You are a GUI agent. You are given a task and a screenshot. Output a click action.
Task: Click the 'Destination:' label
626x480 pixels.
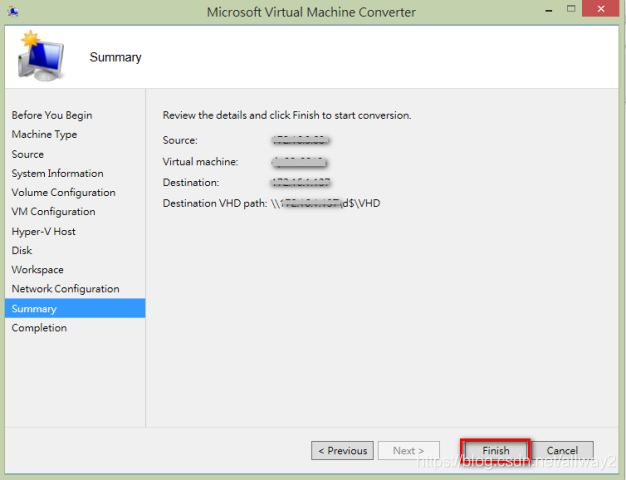(191, 182)
